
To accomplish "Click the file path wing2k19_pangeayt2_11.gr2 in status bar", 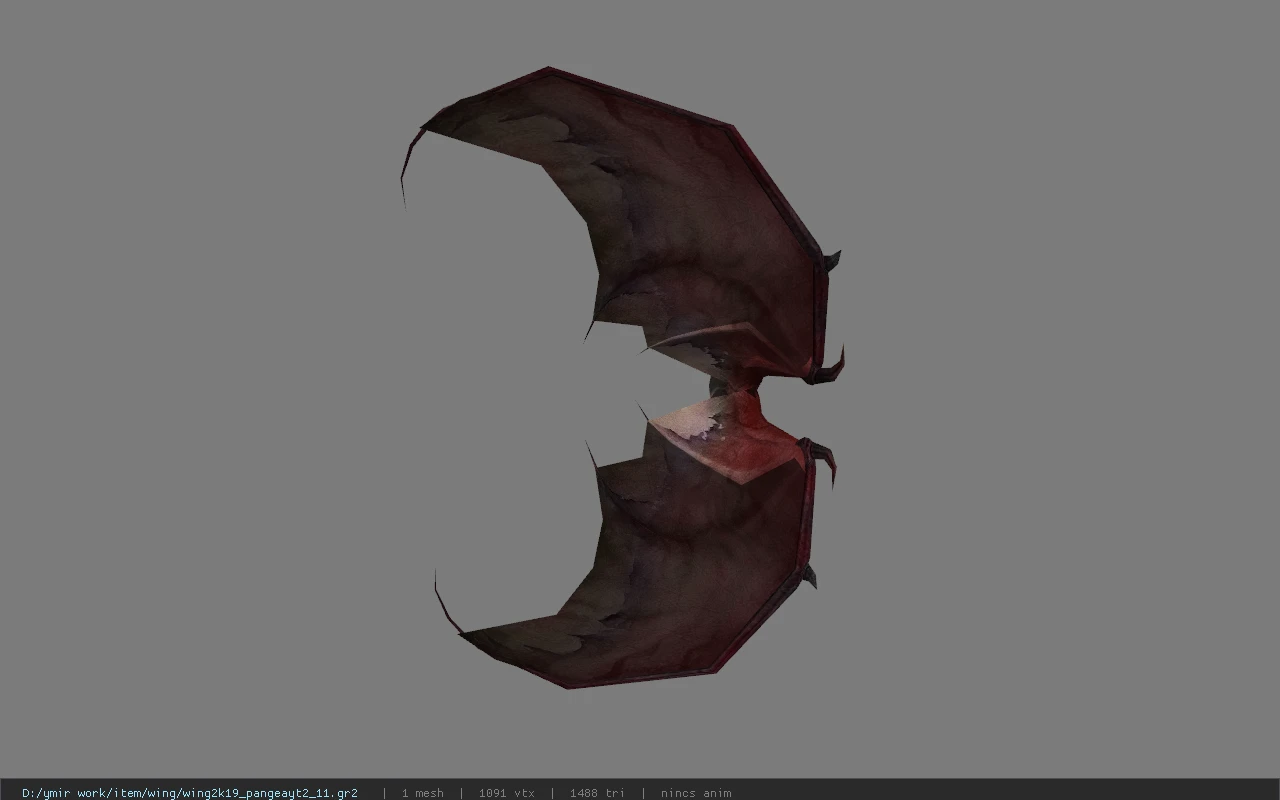I will click(x=190, y=793).
